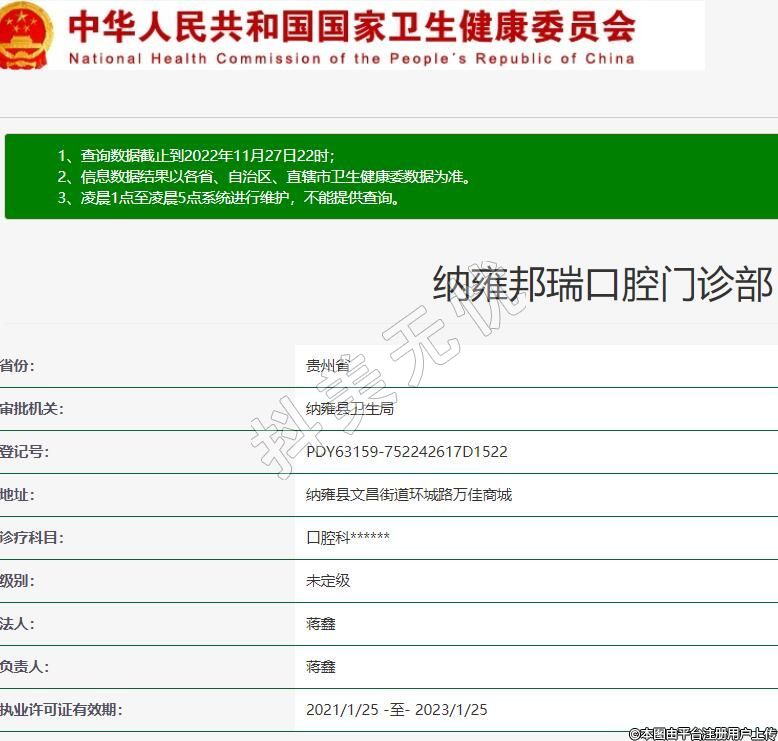Click the national emblem logo

25,35
